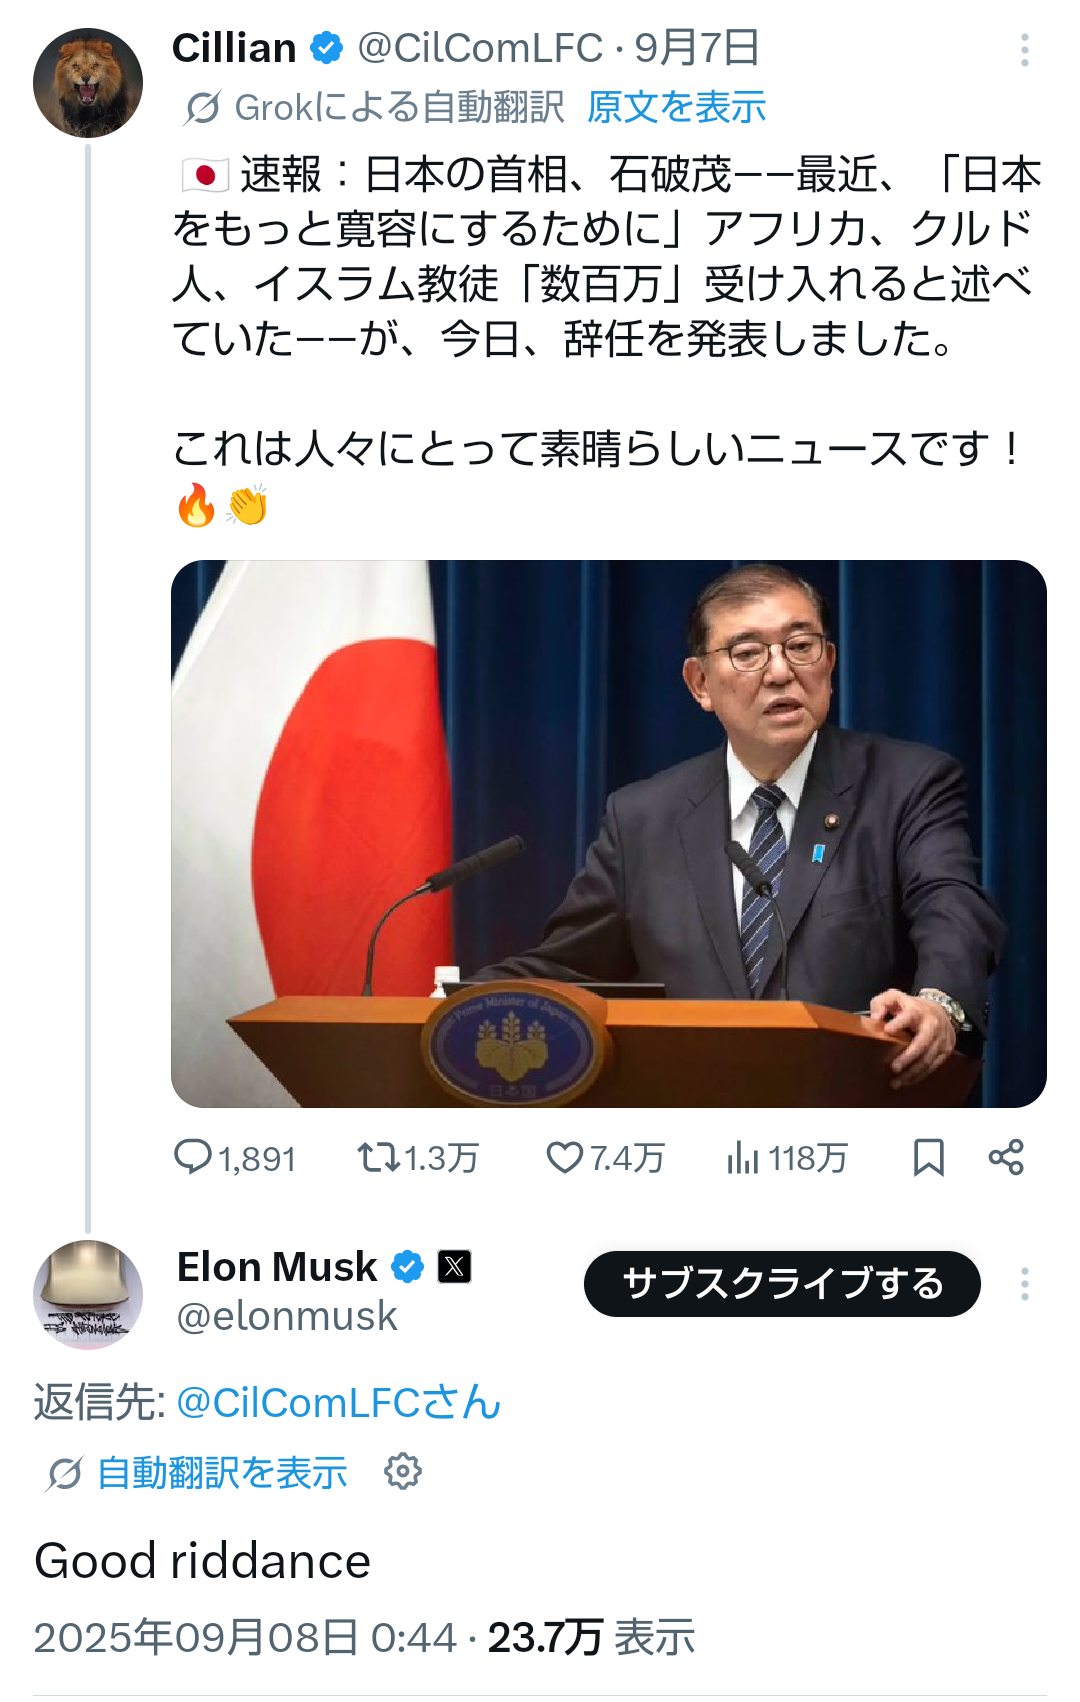The height and width of the screenshot is (1702, 1080).
Task: Click Cillian's blue verified checkmark badge
Action: [327, 48]
